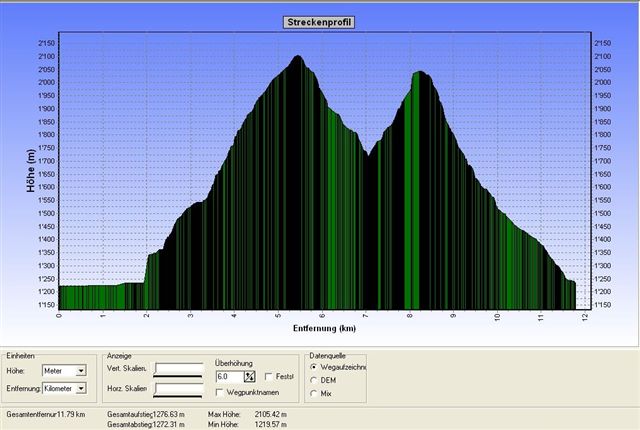Viewport: 640px width, 430px height.
Task: Enable the Wegpunktnamen checkbox
Action: point(220,392)
